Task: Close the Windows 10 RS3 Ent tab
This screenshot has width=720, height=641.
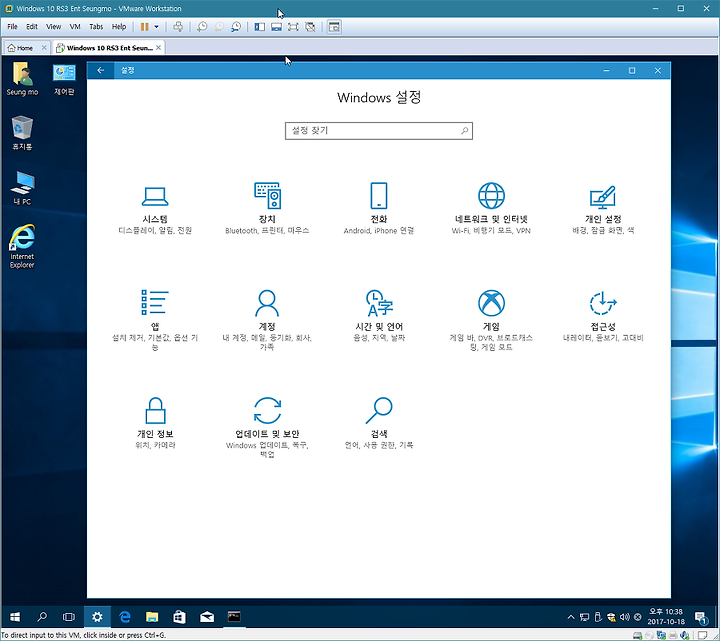Action: pos(158,48)
